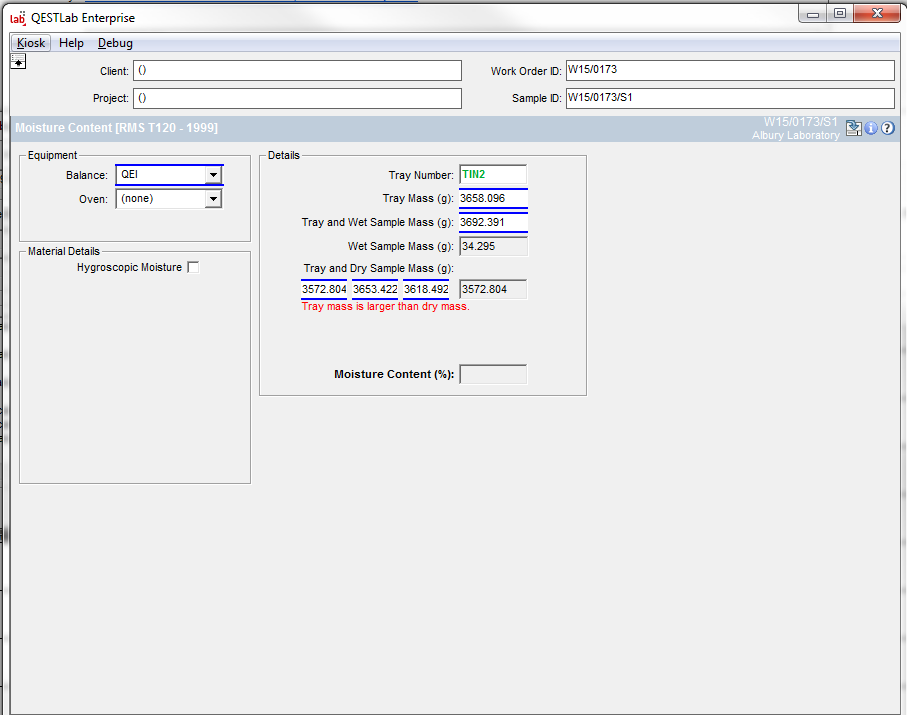Click the dry sample mass field 3618.492
The image size is (907, 715).
tap(426, 290)
